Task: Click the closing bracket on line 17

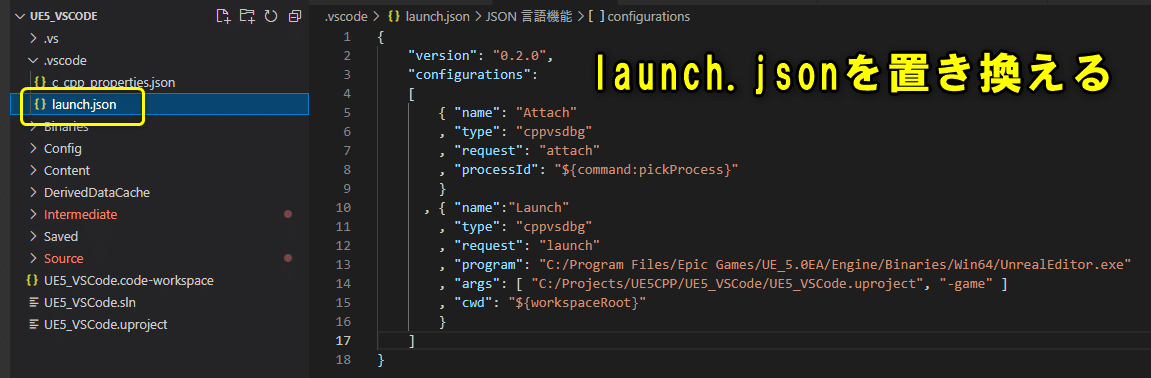Action: pos(412,341)
